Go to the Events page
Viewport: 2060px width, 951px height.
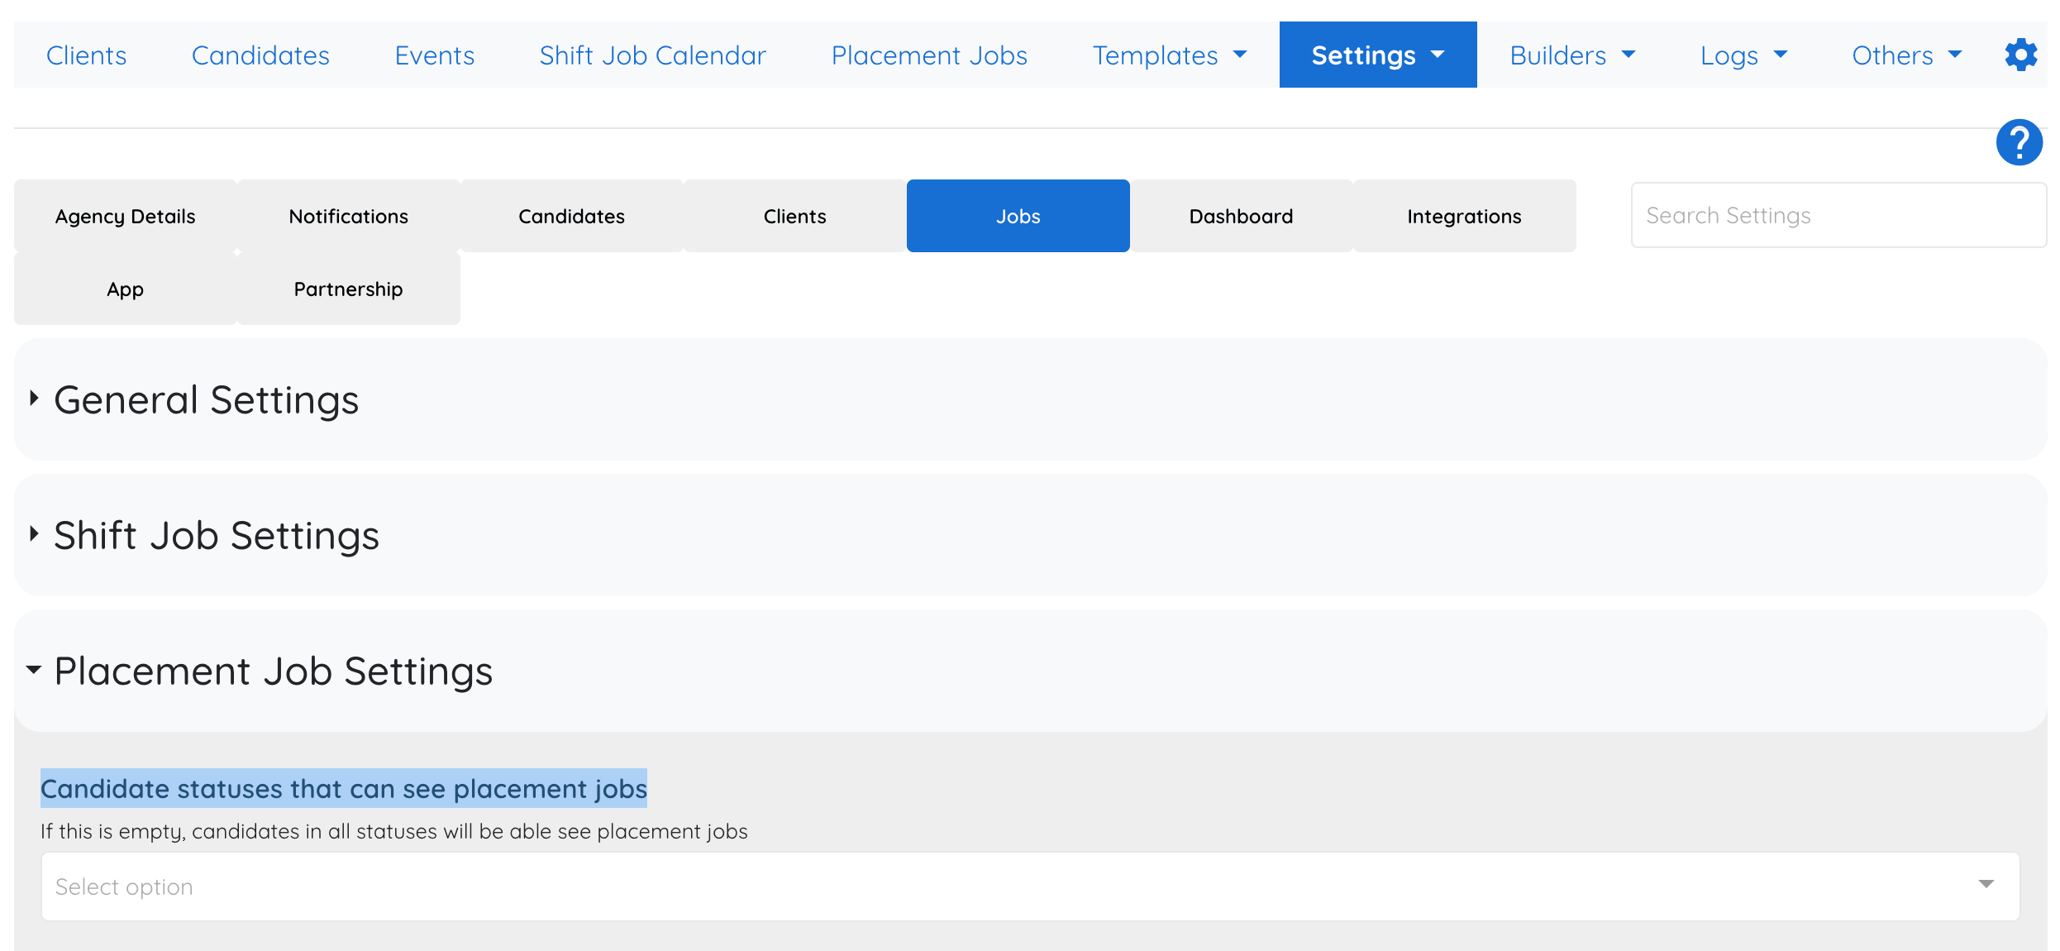click(434, 55)
